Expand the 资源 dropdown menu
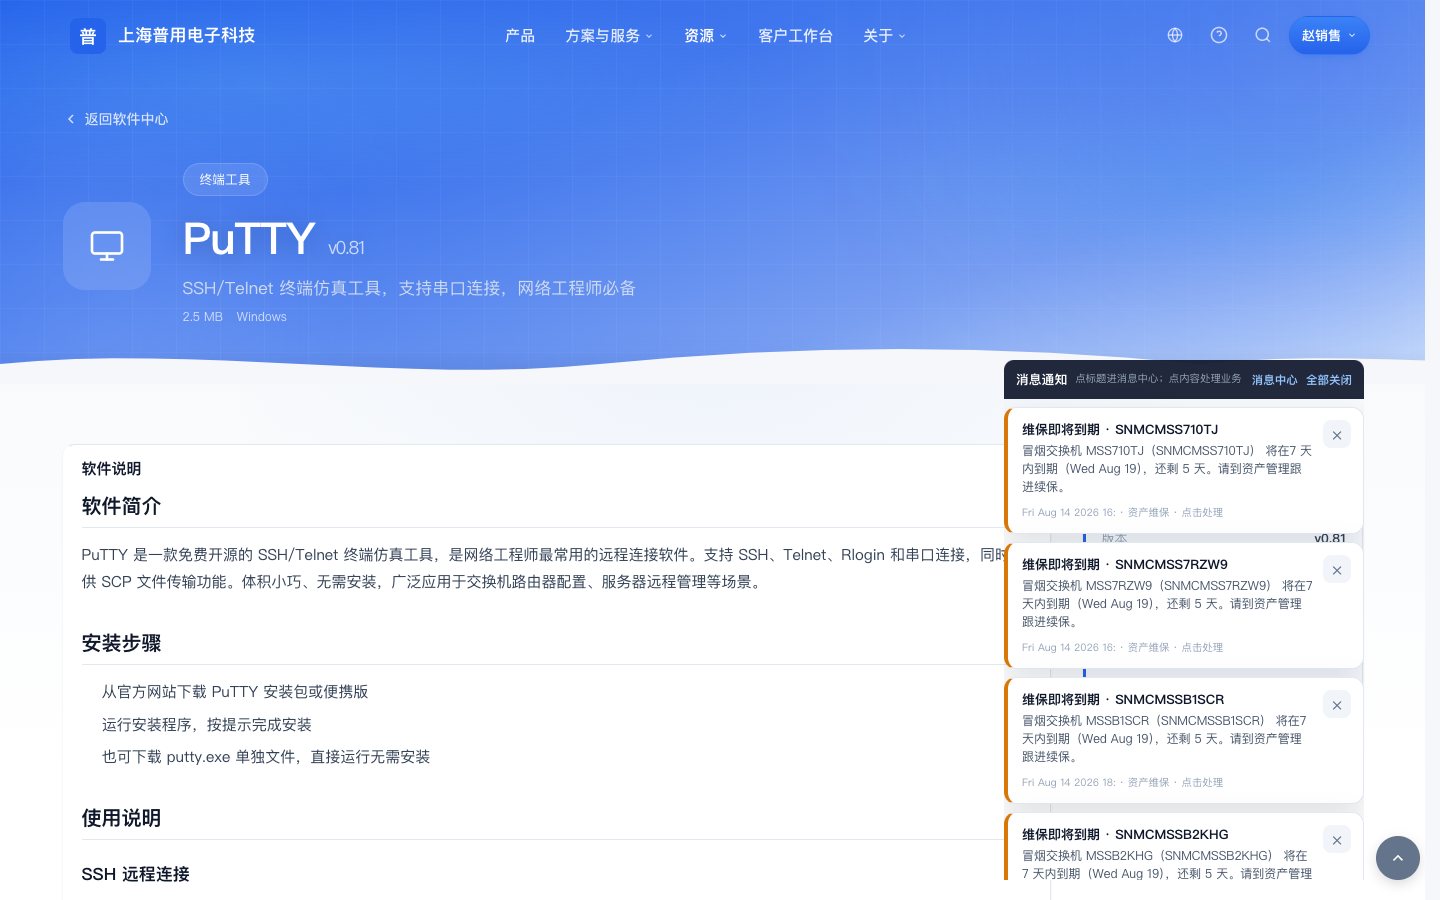Image resolution: width=1440 pixels, height=900 pixels. [x=706, y=36]
